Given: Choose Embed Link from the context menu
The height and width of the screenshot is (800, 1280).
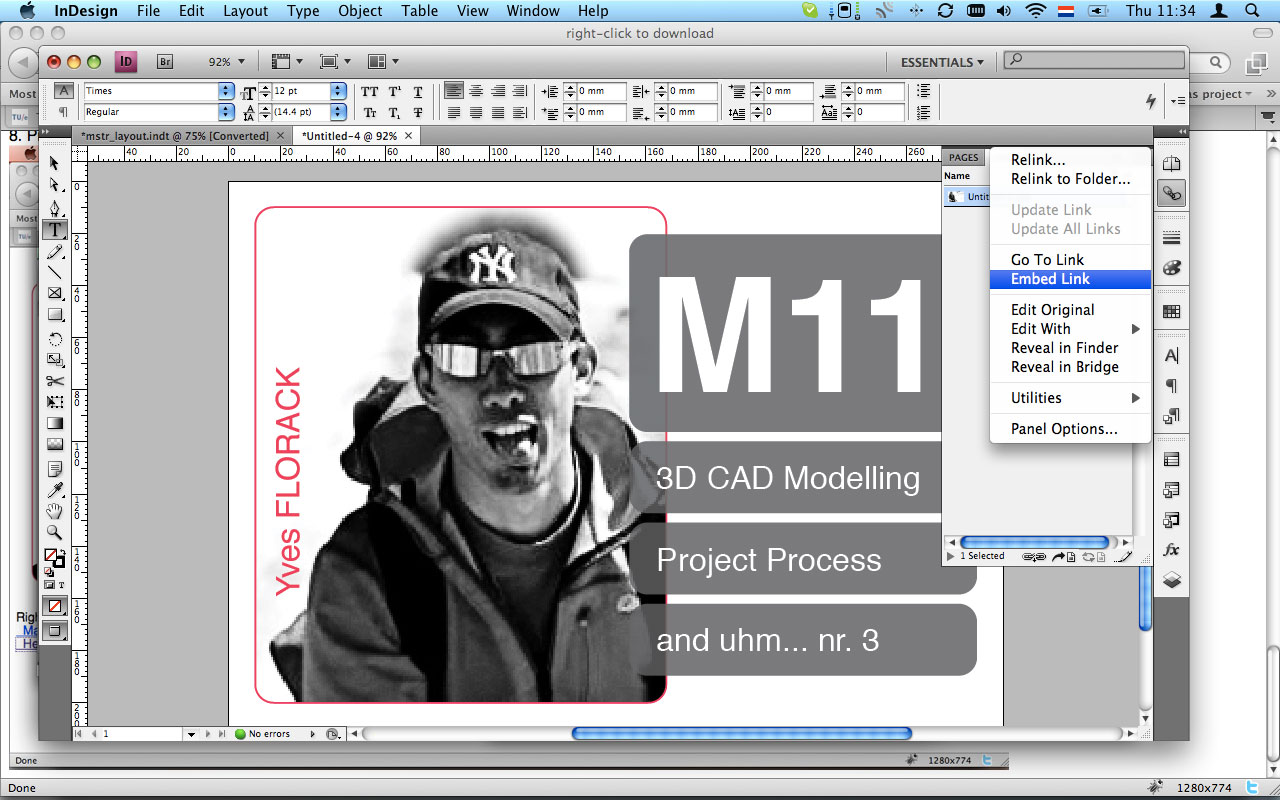Looking at the screenshot, I should pos(1050,279).
